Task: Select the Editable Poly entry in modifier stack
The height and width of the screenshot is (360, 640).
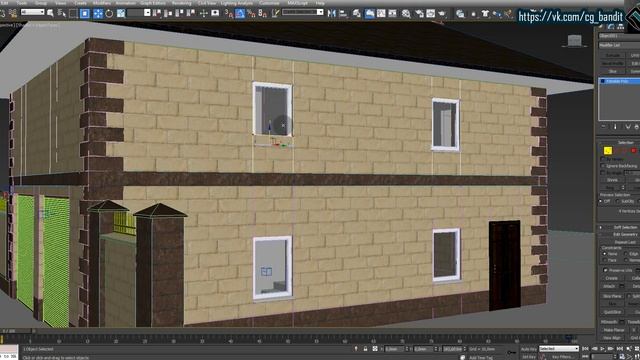Action: [x=619, y=81]
